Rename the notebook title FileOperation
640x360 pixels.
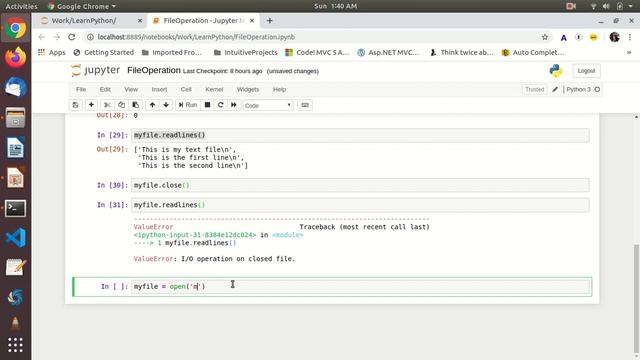153,70
